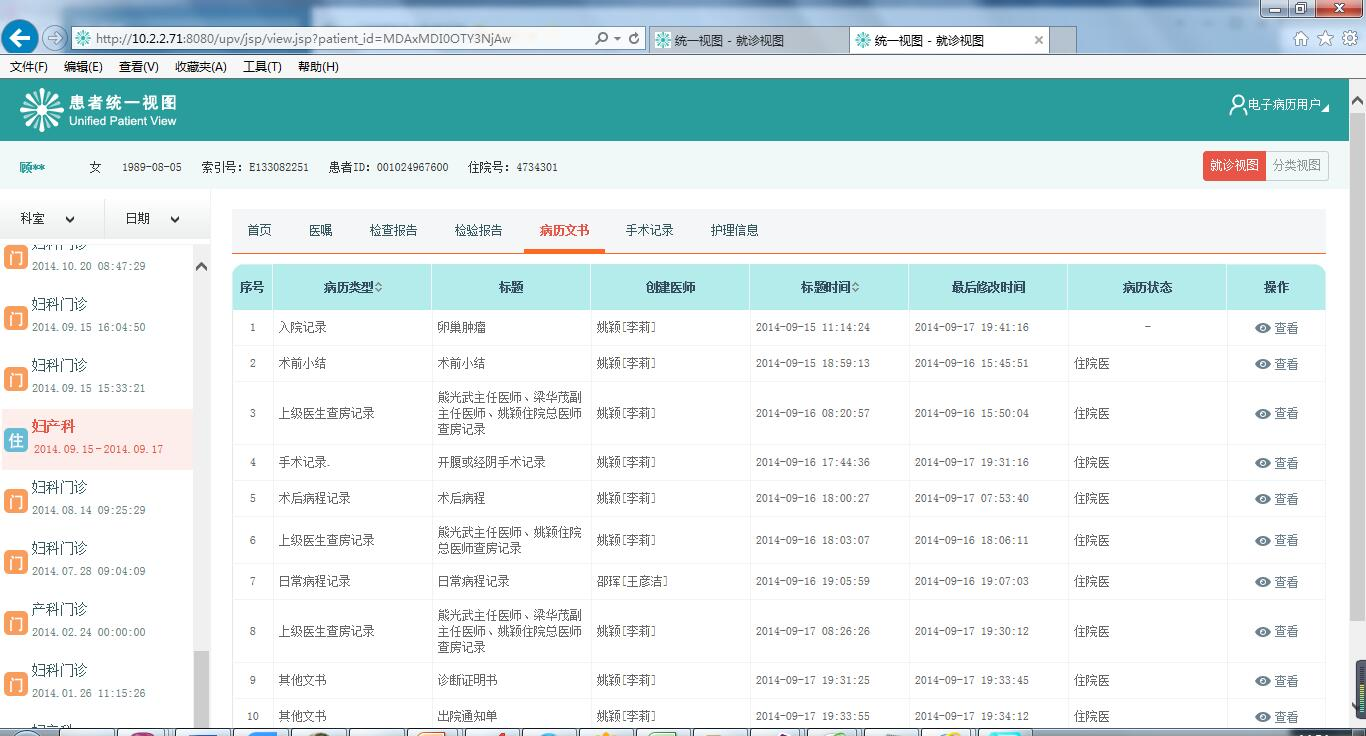Click the favorites star icon
This screenshot has width=1366, height=736.
[1325, 39]
